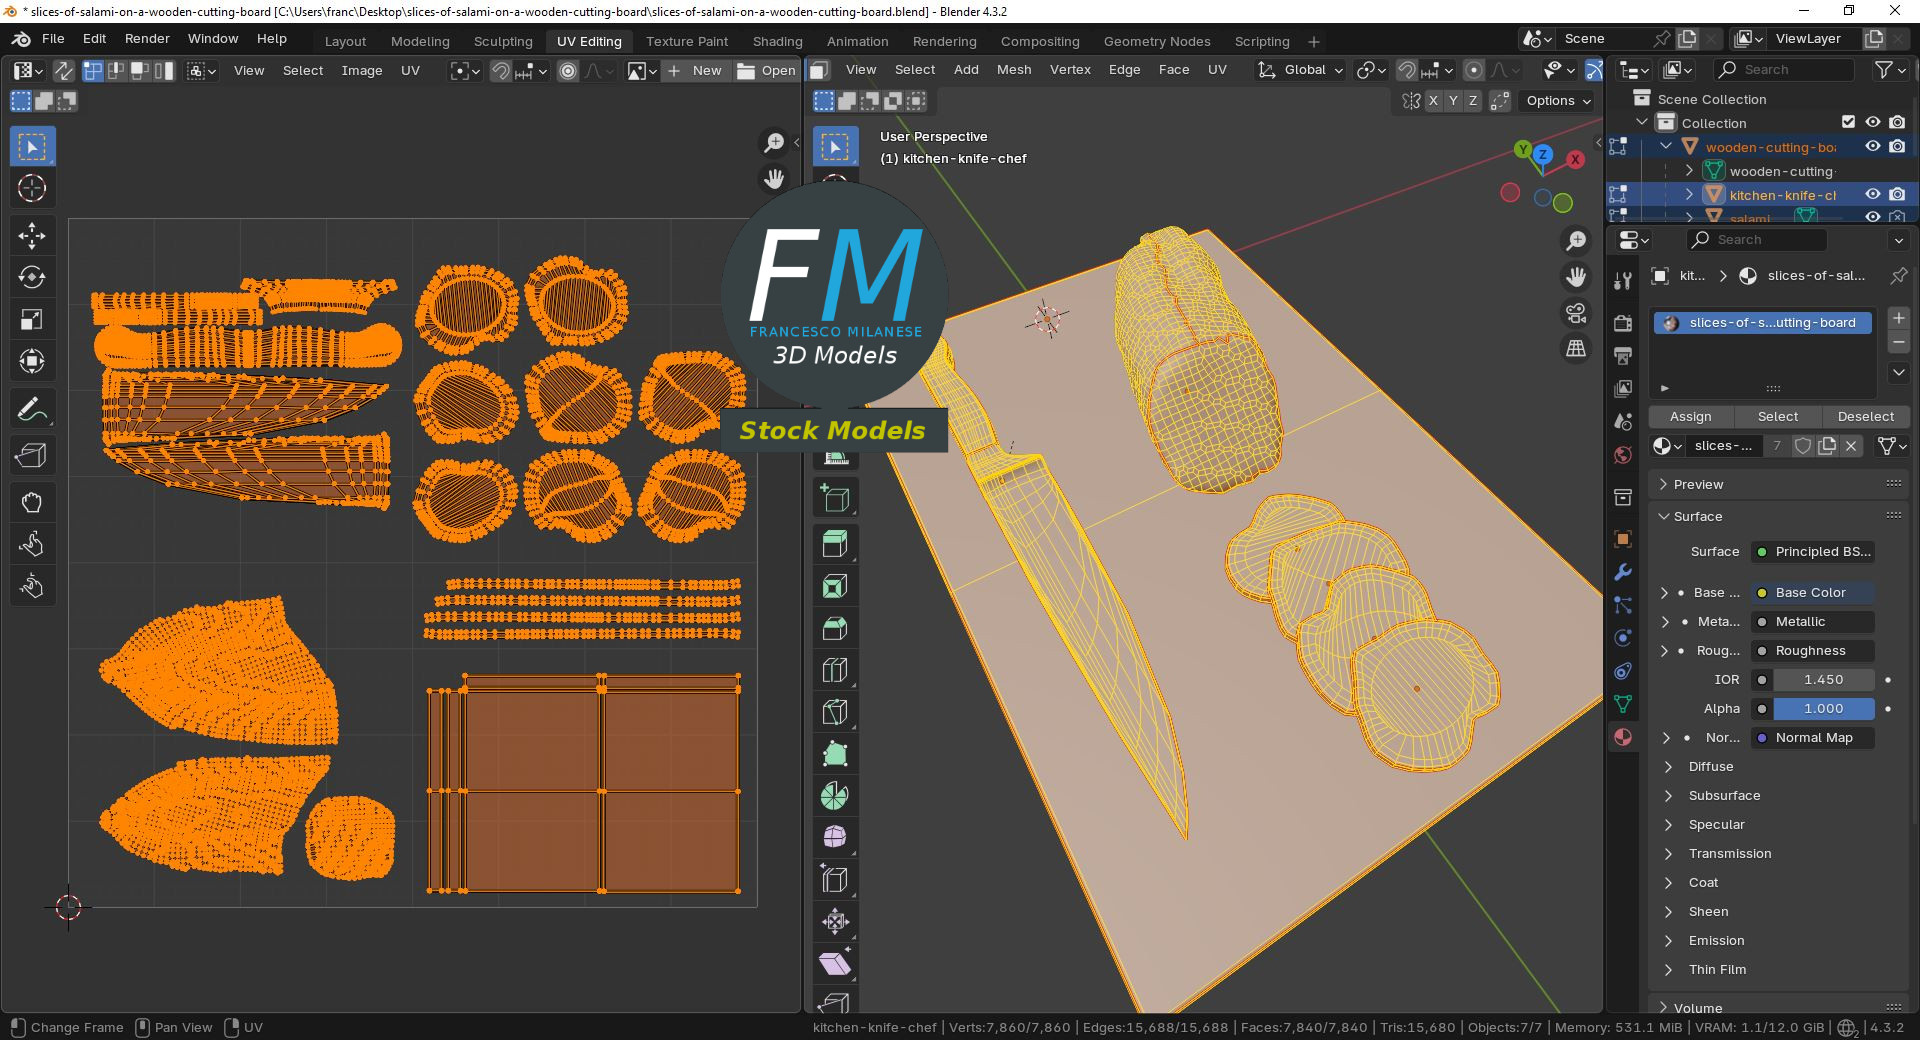Switch to the Shading workspace tab
The width and height of the screenshot is (1920, 1040).
coord(777,41)
